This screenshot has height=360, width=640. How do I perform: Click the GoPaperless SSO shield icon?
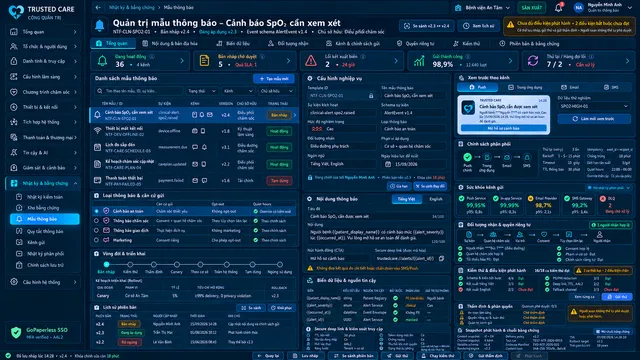pos(16,333)
